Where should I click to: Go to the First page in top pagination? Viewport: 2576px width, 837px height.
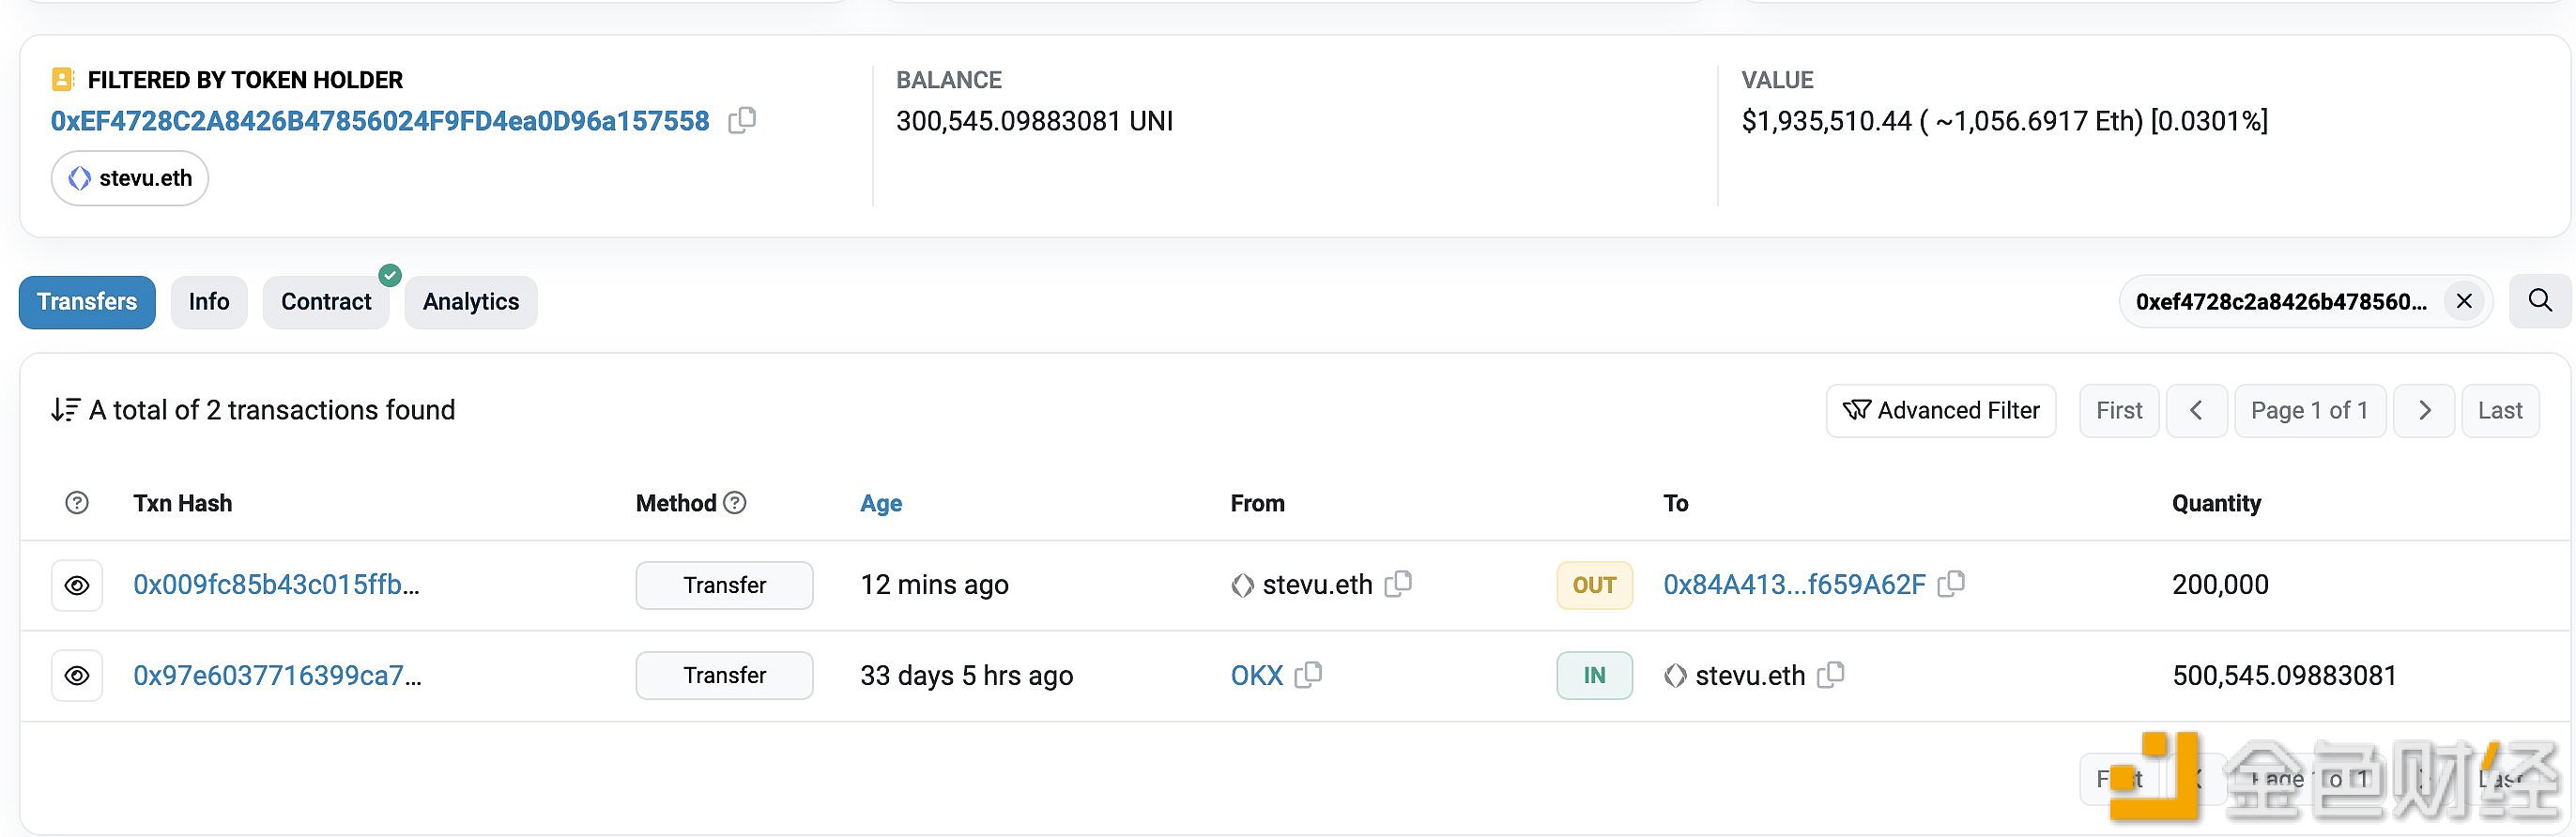point(2119,411)
